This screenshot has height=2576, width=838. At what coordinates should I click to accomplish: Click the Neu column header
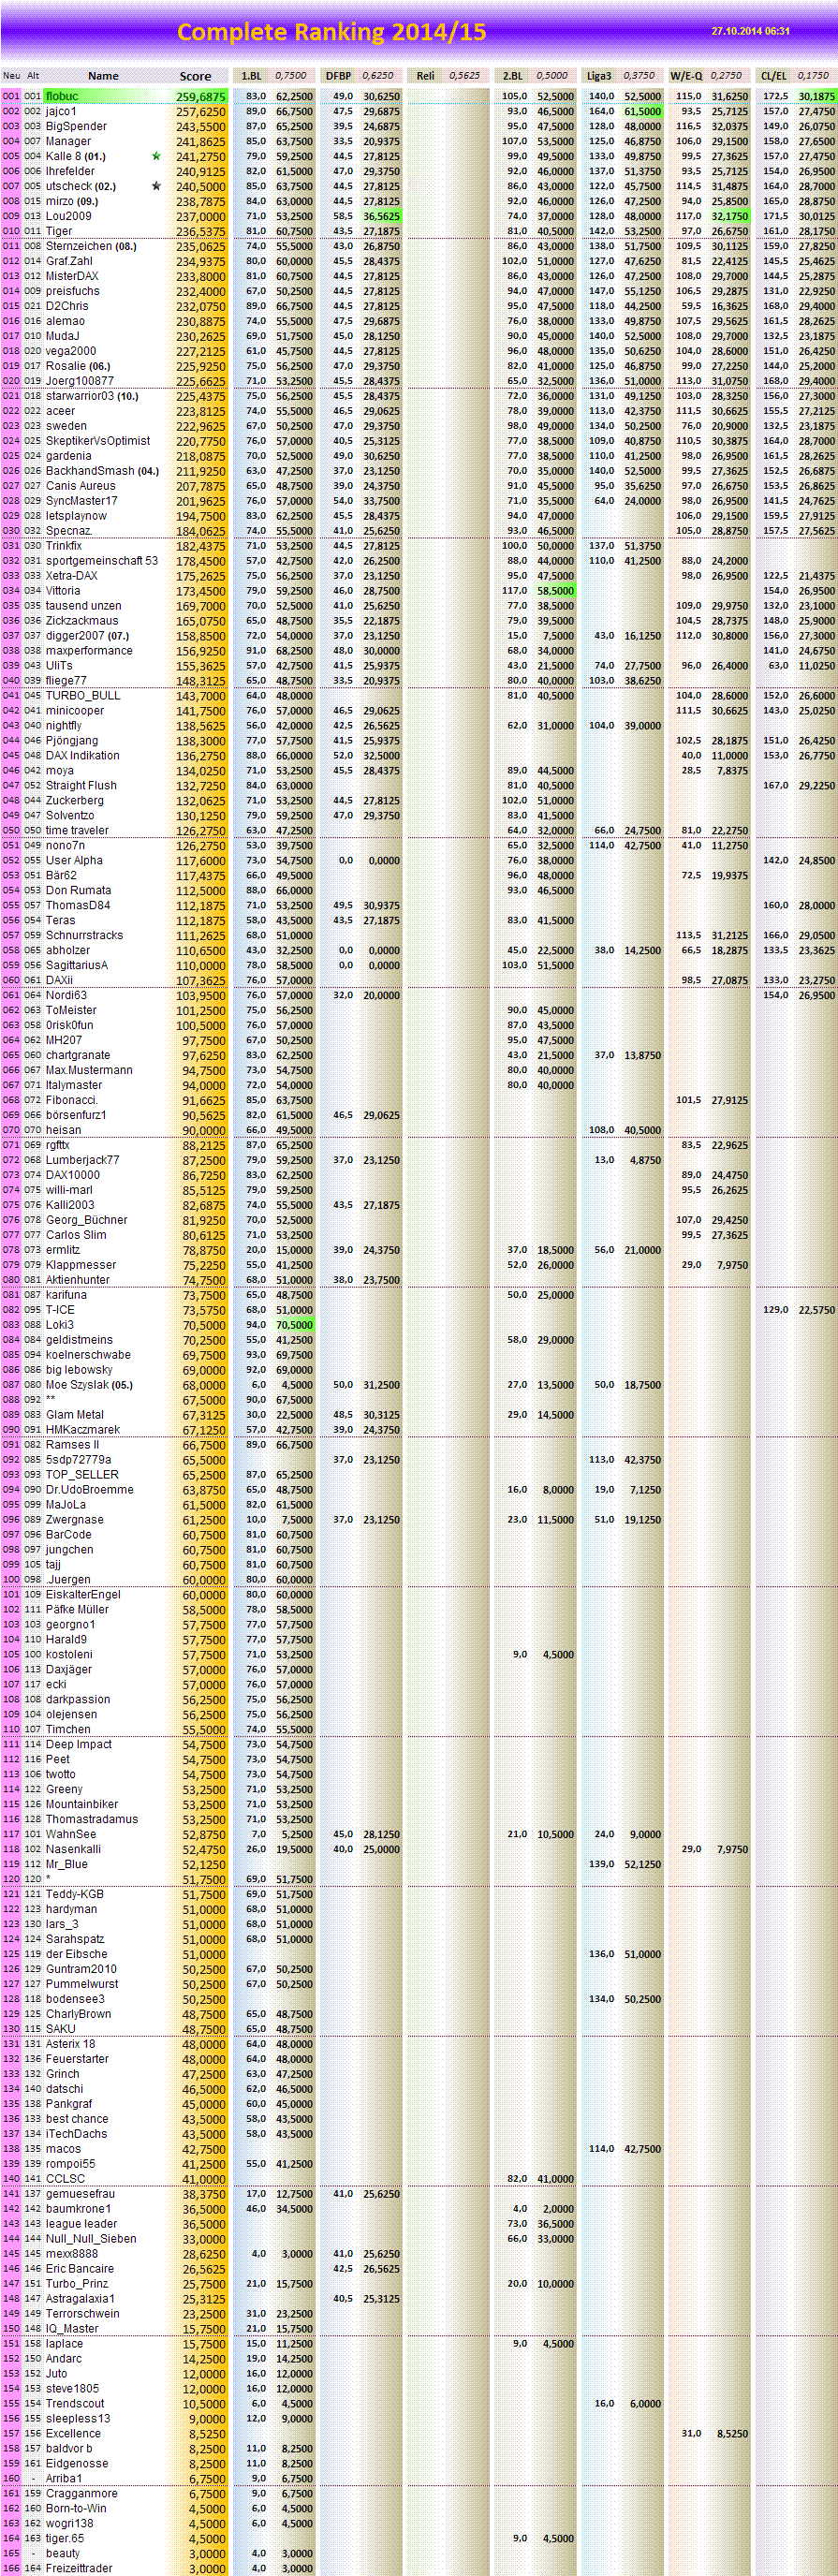point(11,76)
